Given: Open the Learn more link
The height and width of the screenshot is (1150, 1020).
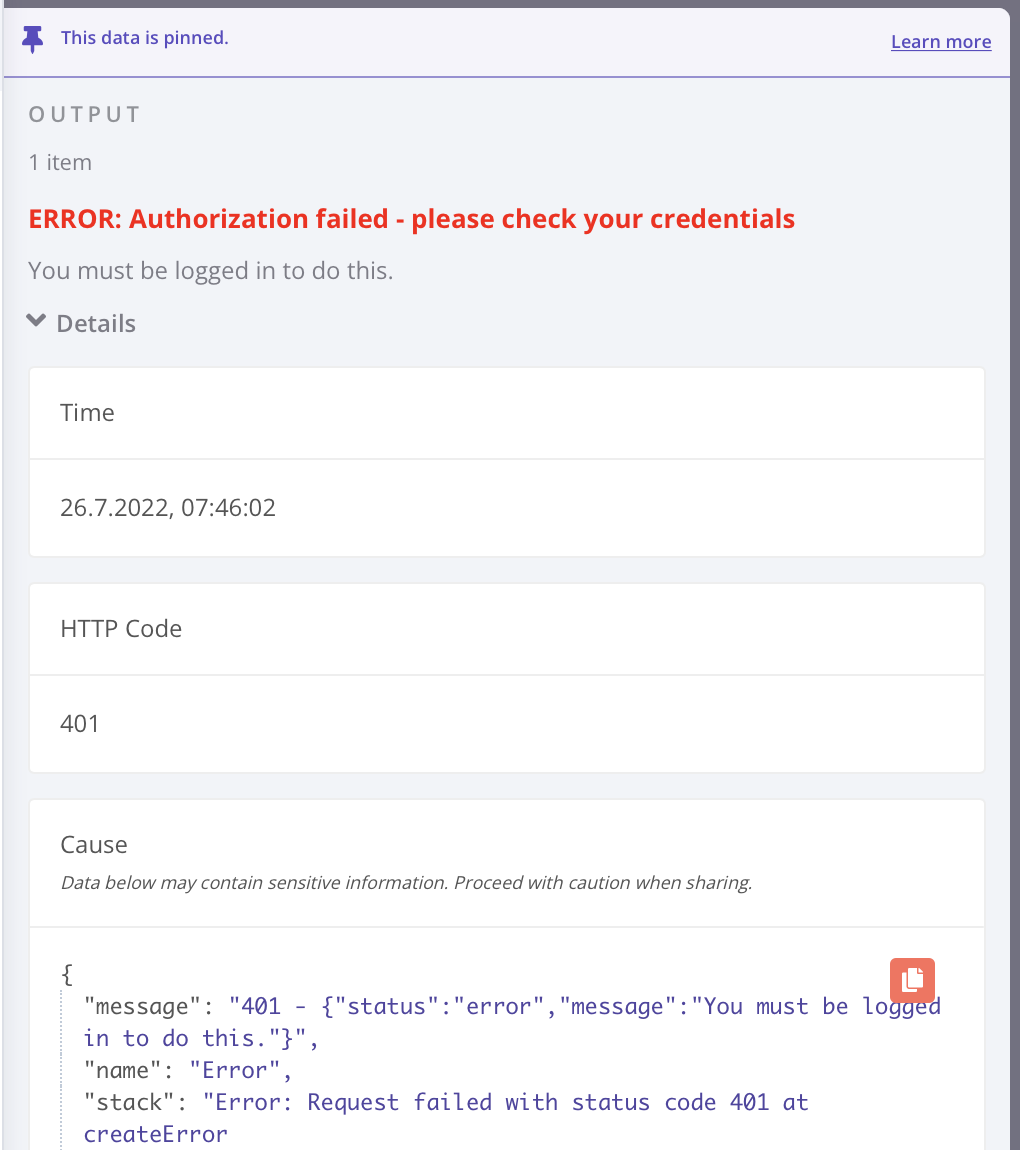Looking at the screenshot, I should (940, 41).
